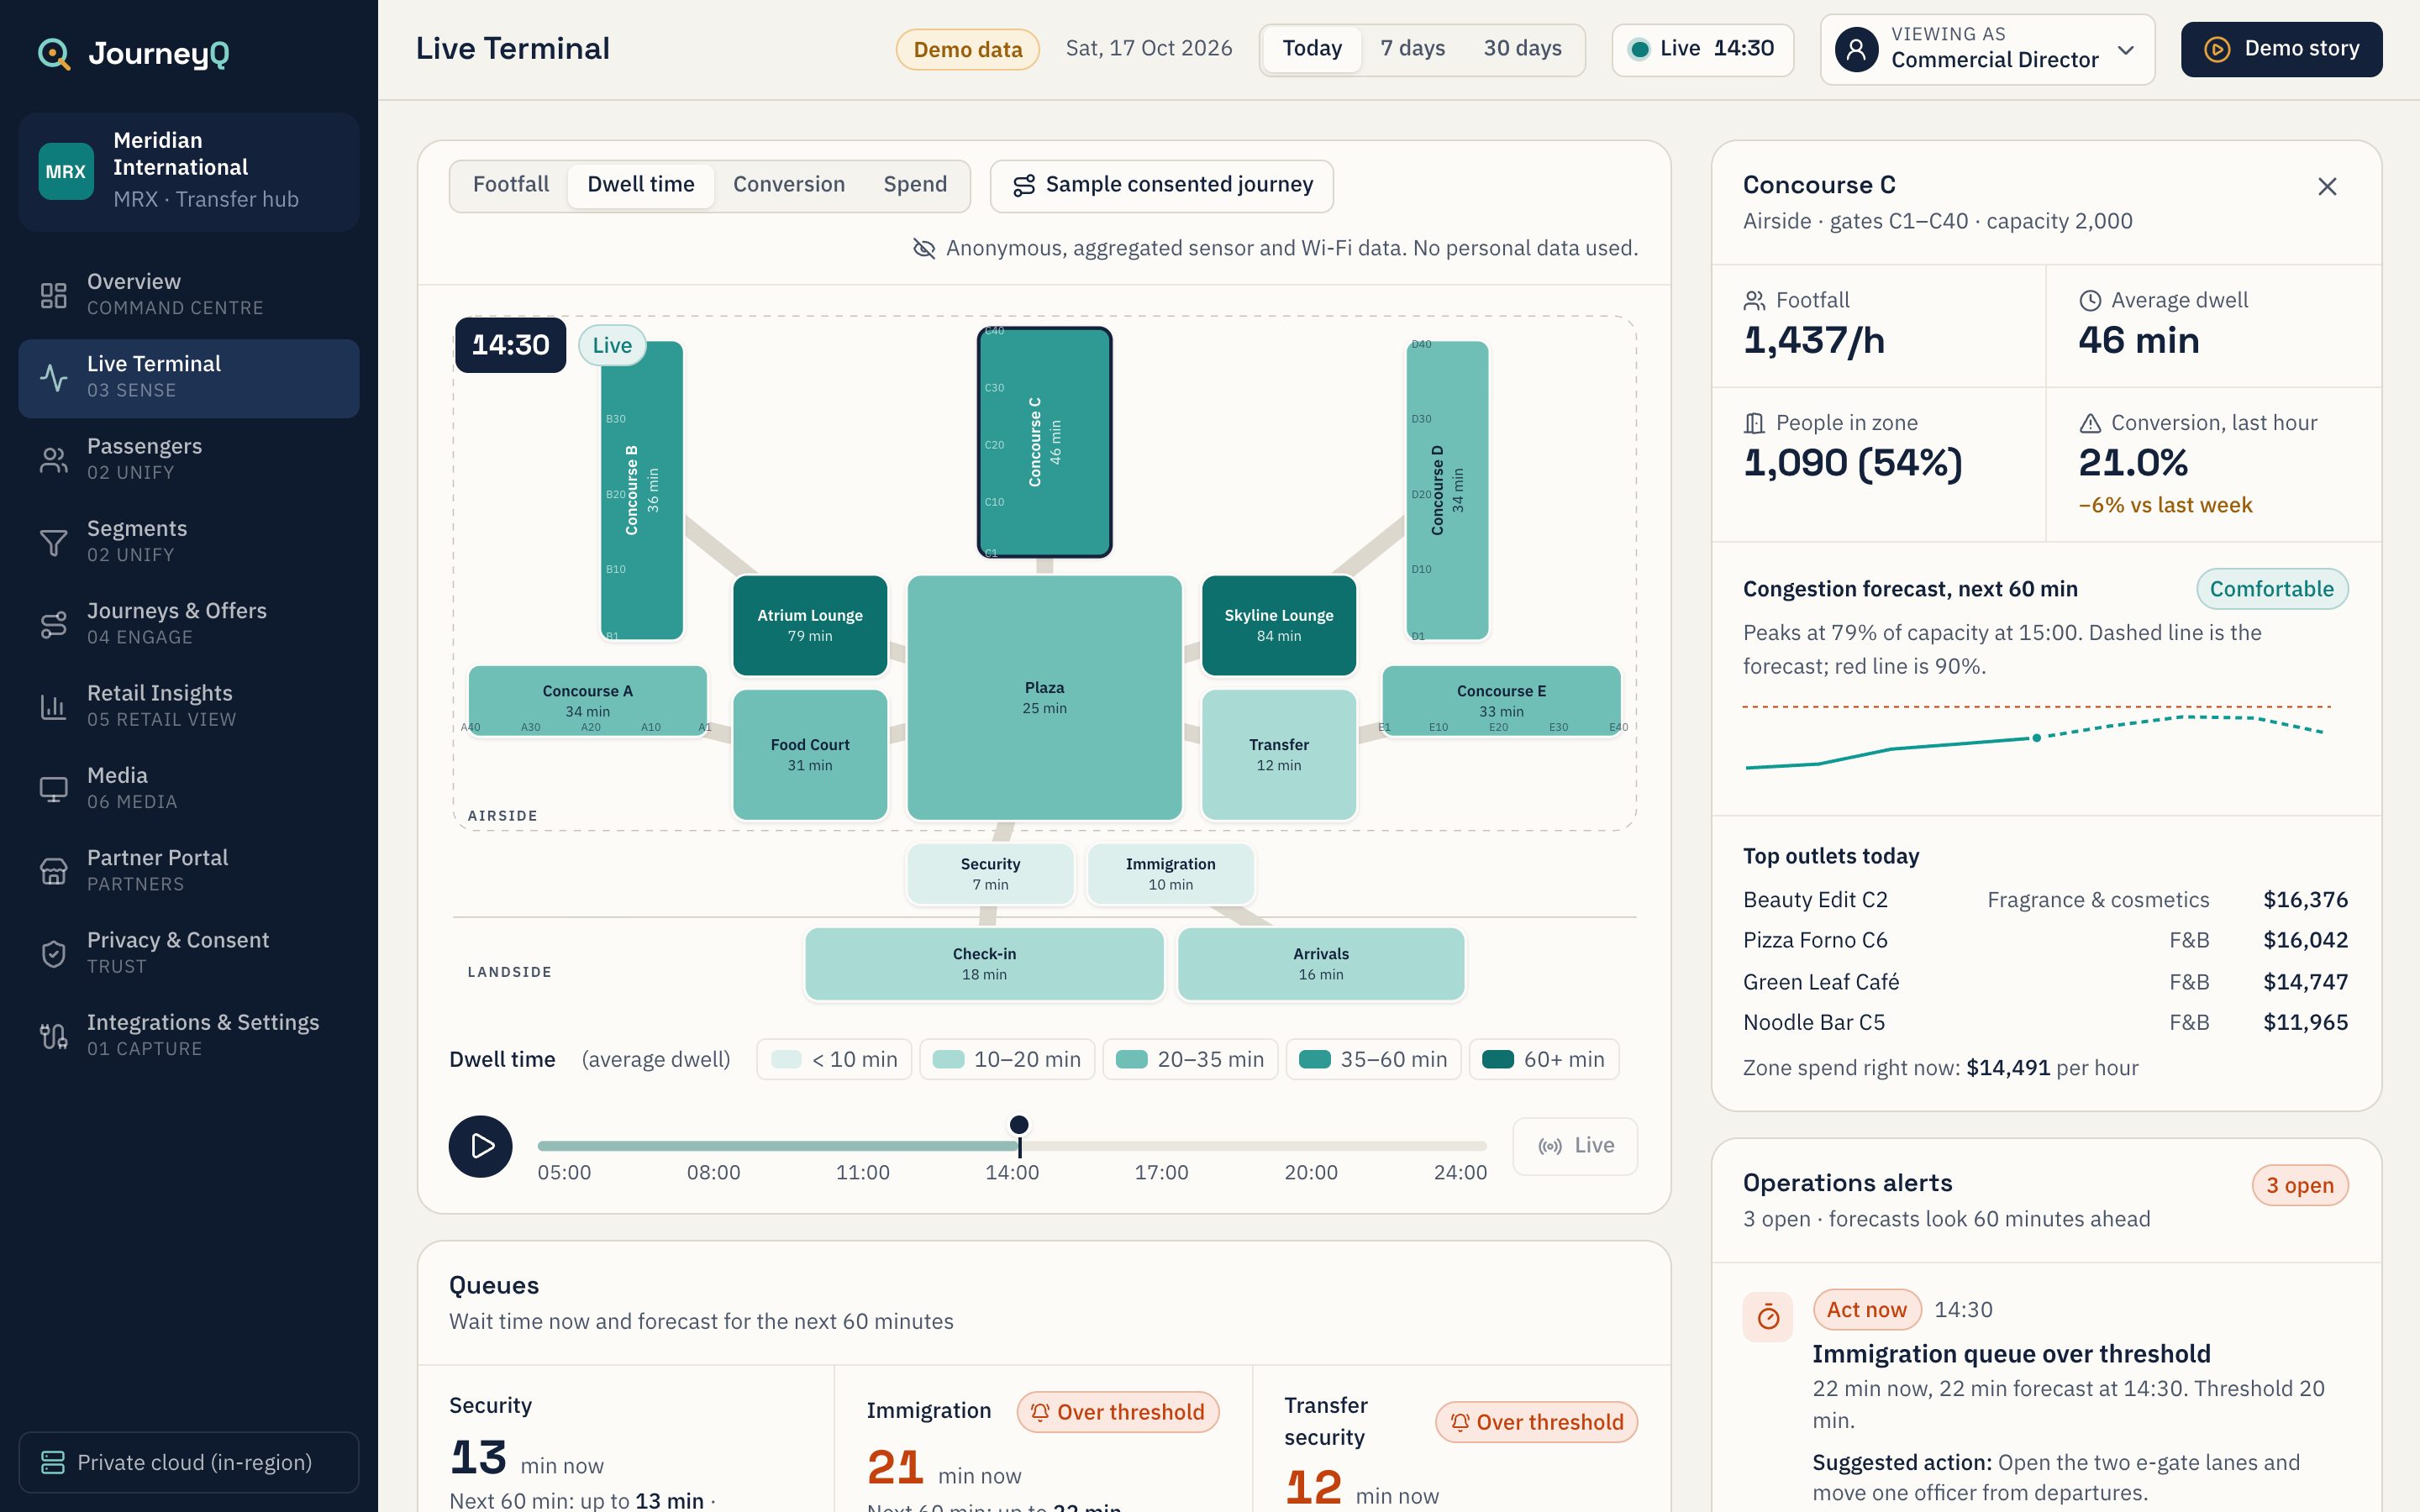
Task: Click the bell icon in Transfer security badge
Action: (x=1460, y=1421)
